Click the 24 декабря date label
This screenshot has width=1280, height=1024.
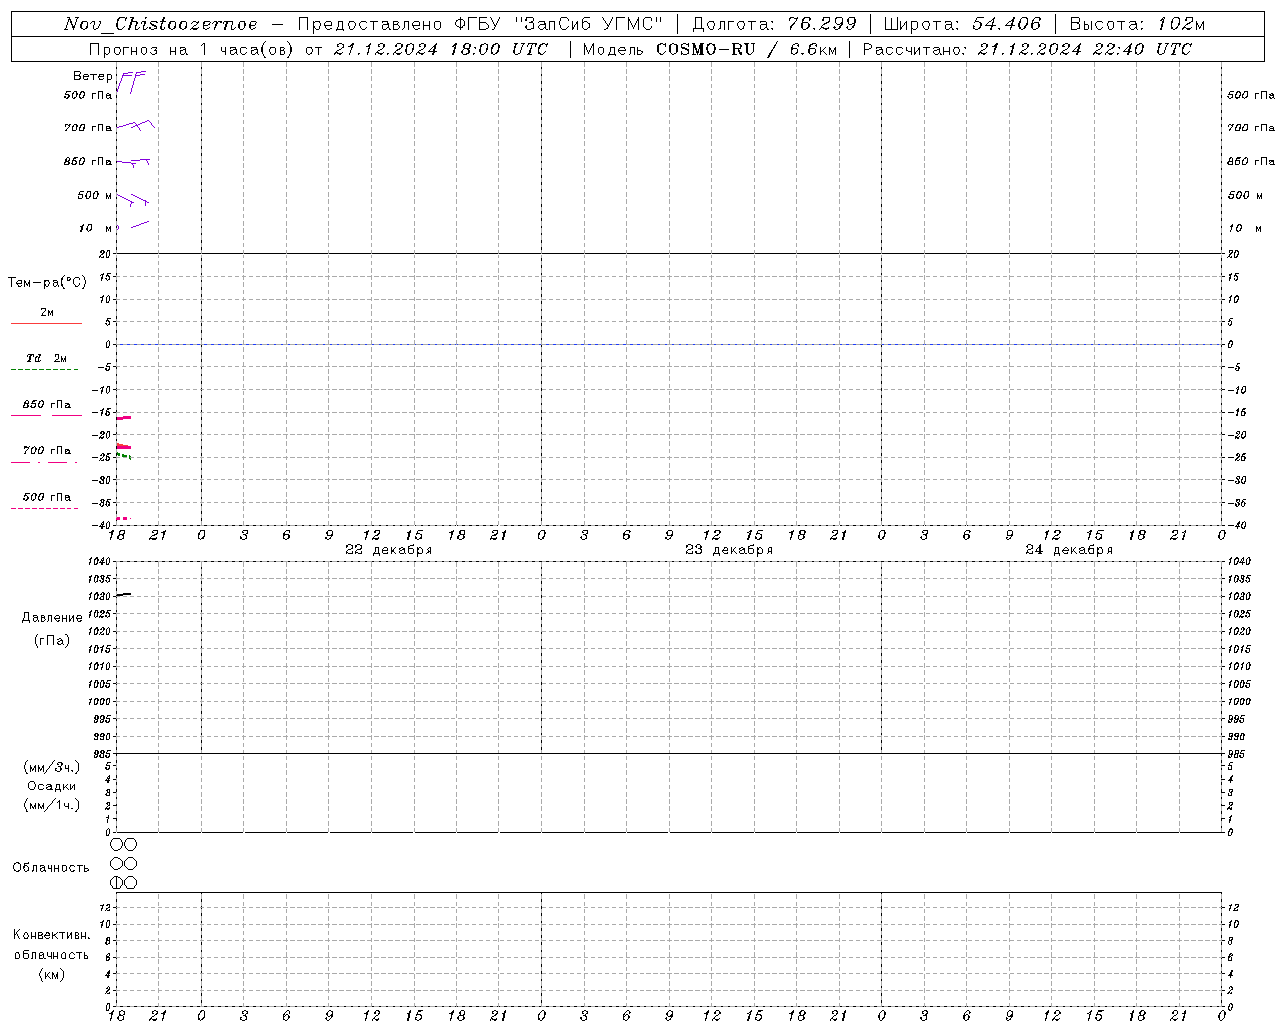coord(1069,550)
